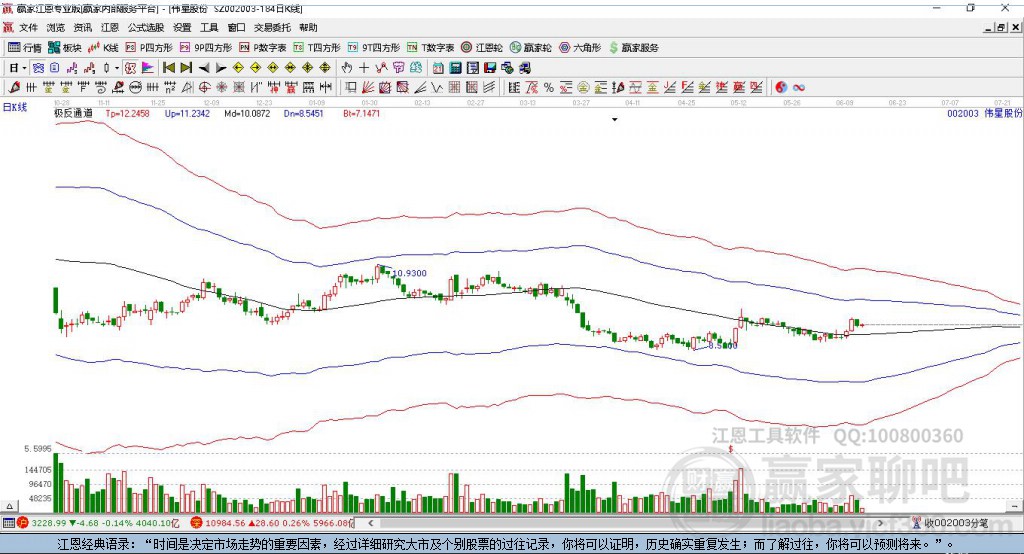This screenshot has height=554, width=1024.
Task: Jump to the first bar icon
Action: click(168, 68)
